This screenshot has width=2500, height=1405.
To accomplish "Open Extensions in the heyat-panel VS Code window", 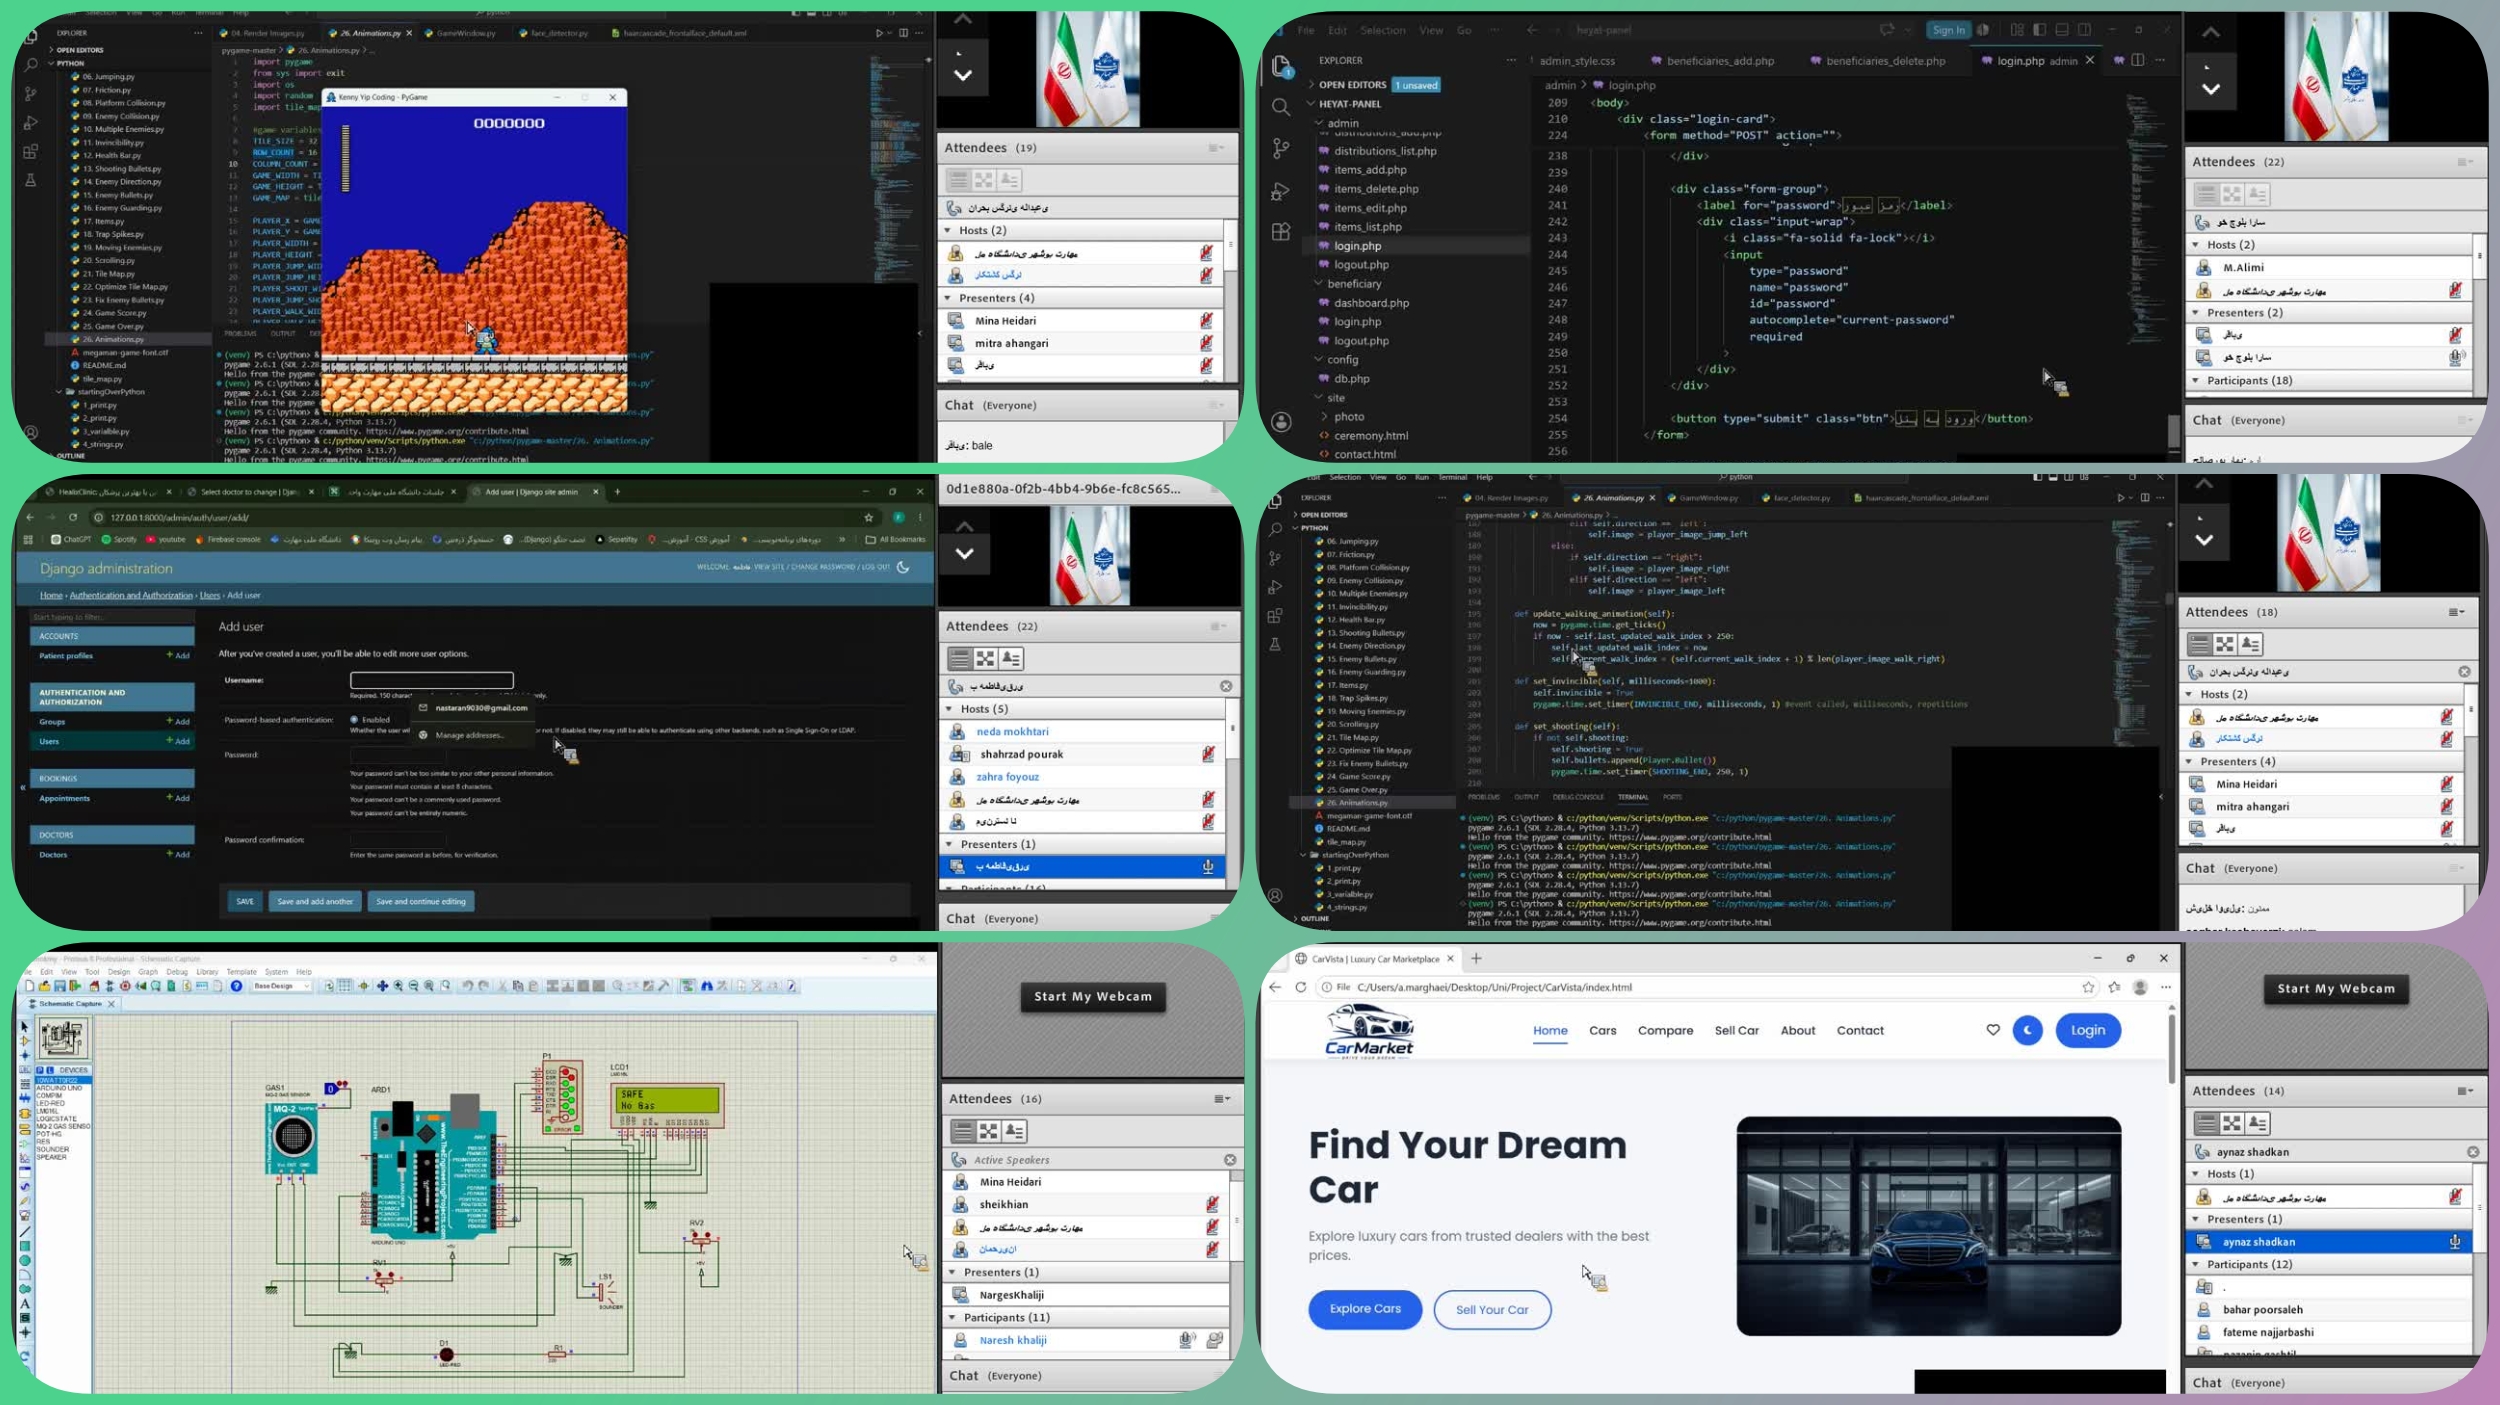I will click(1281, 232).
